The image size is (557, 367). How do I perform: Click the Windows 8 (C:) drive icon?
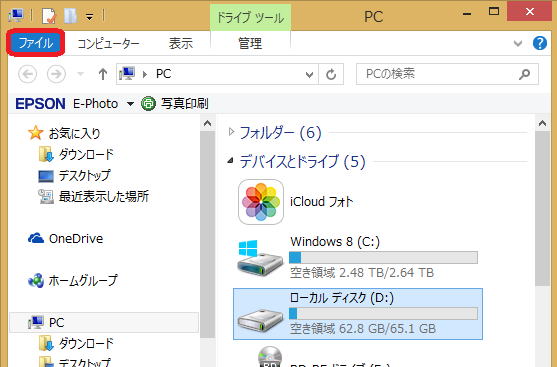(260, 258)
